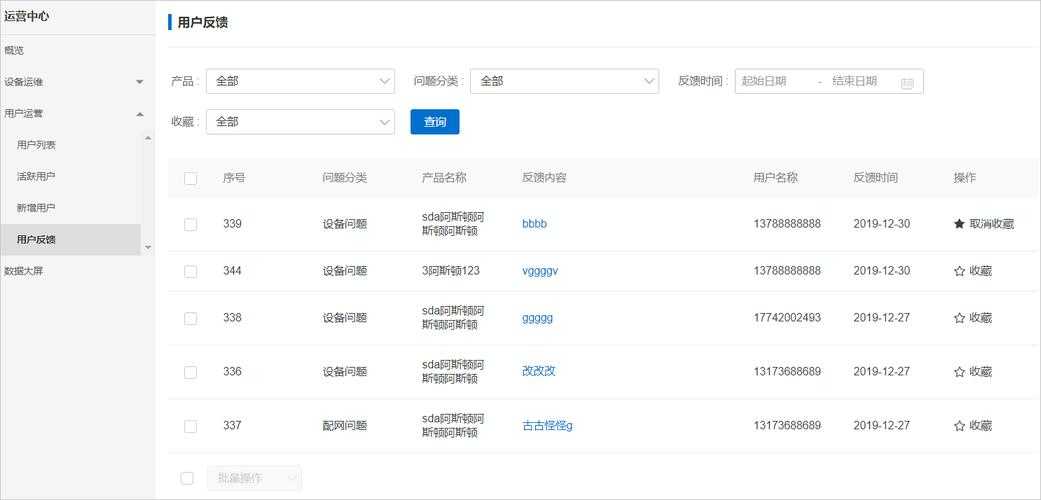Open feedback link ggggg
Image resolution: width=1041 pixels, height=500 pixels.
pyautogui.click(x=537, y=318)
